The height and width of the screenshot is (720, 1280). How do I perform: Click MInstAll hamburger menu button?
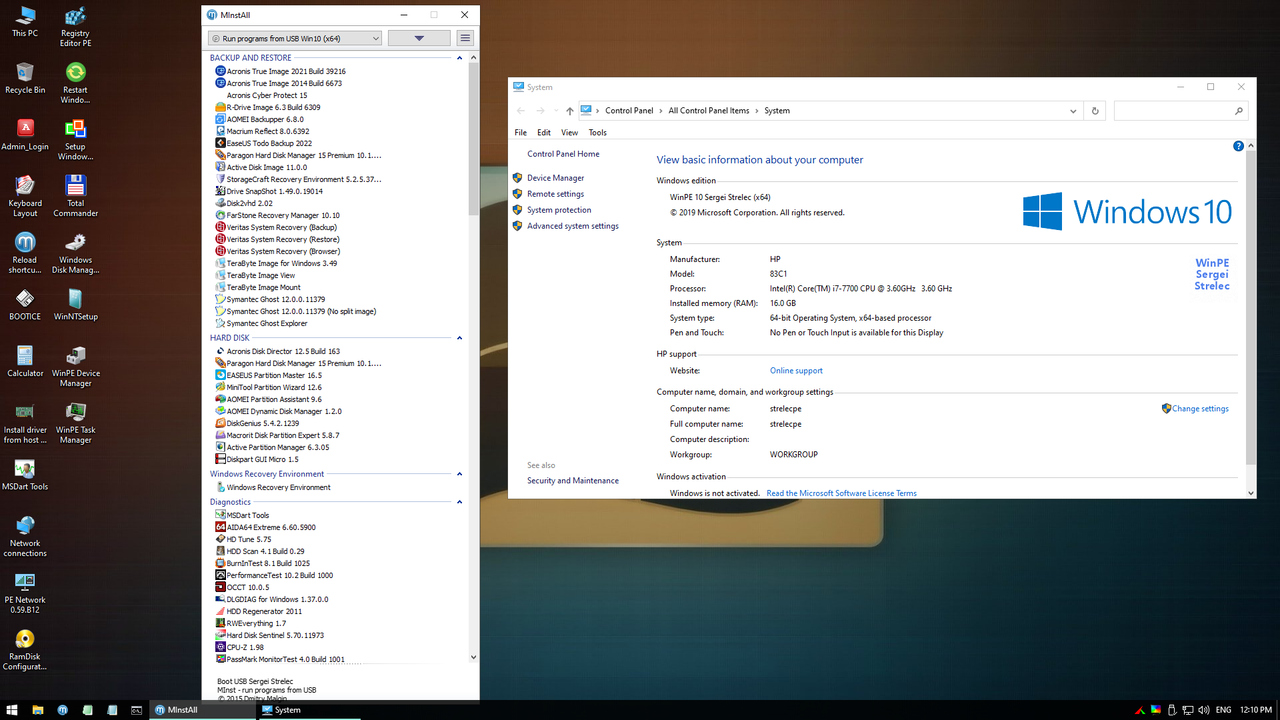pos(465,38)
